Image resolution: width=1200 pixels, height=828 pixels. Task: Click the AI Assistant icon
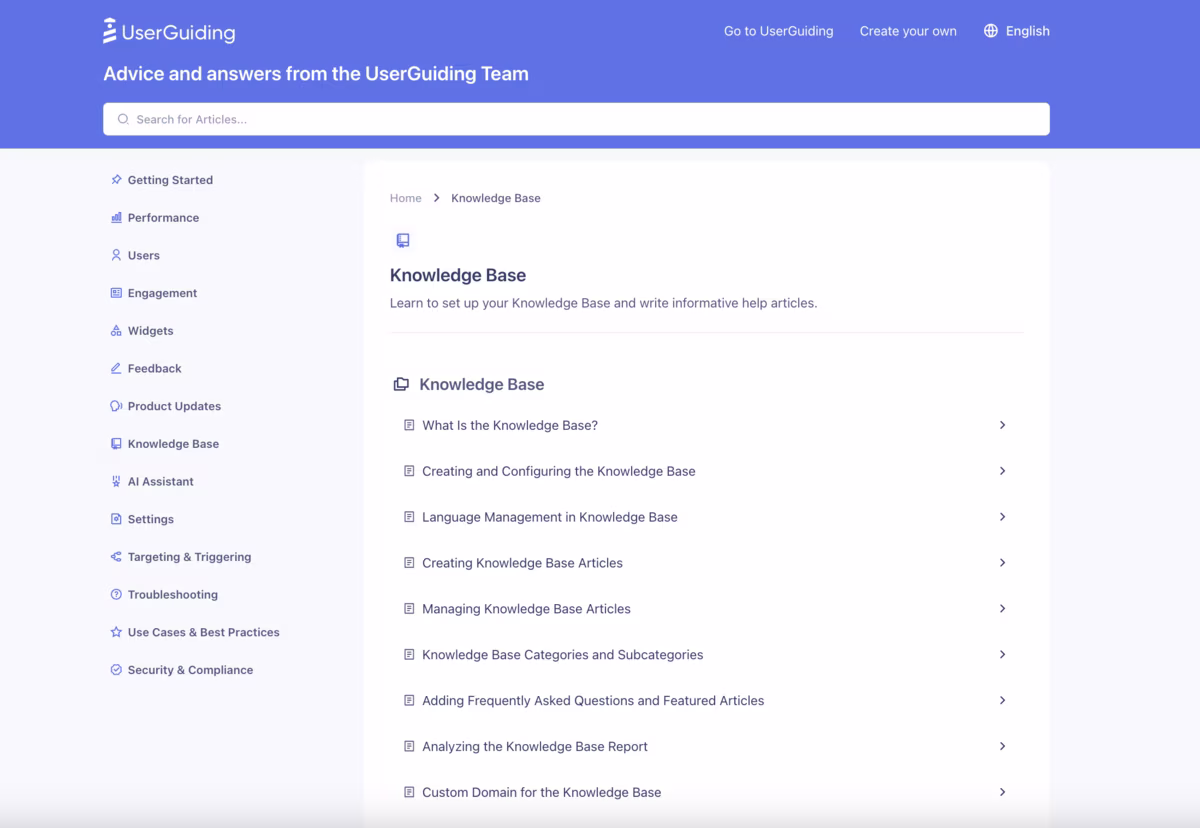tap(115, 481)
